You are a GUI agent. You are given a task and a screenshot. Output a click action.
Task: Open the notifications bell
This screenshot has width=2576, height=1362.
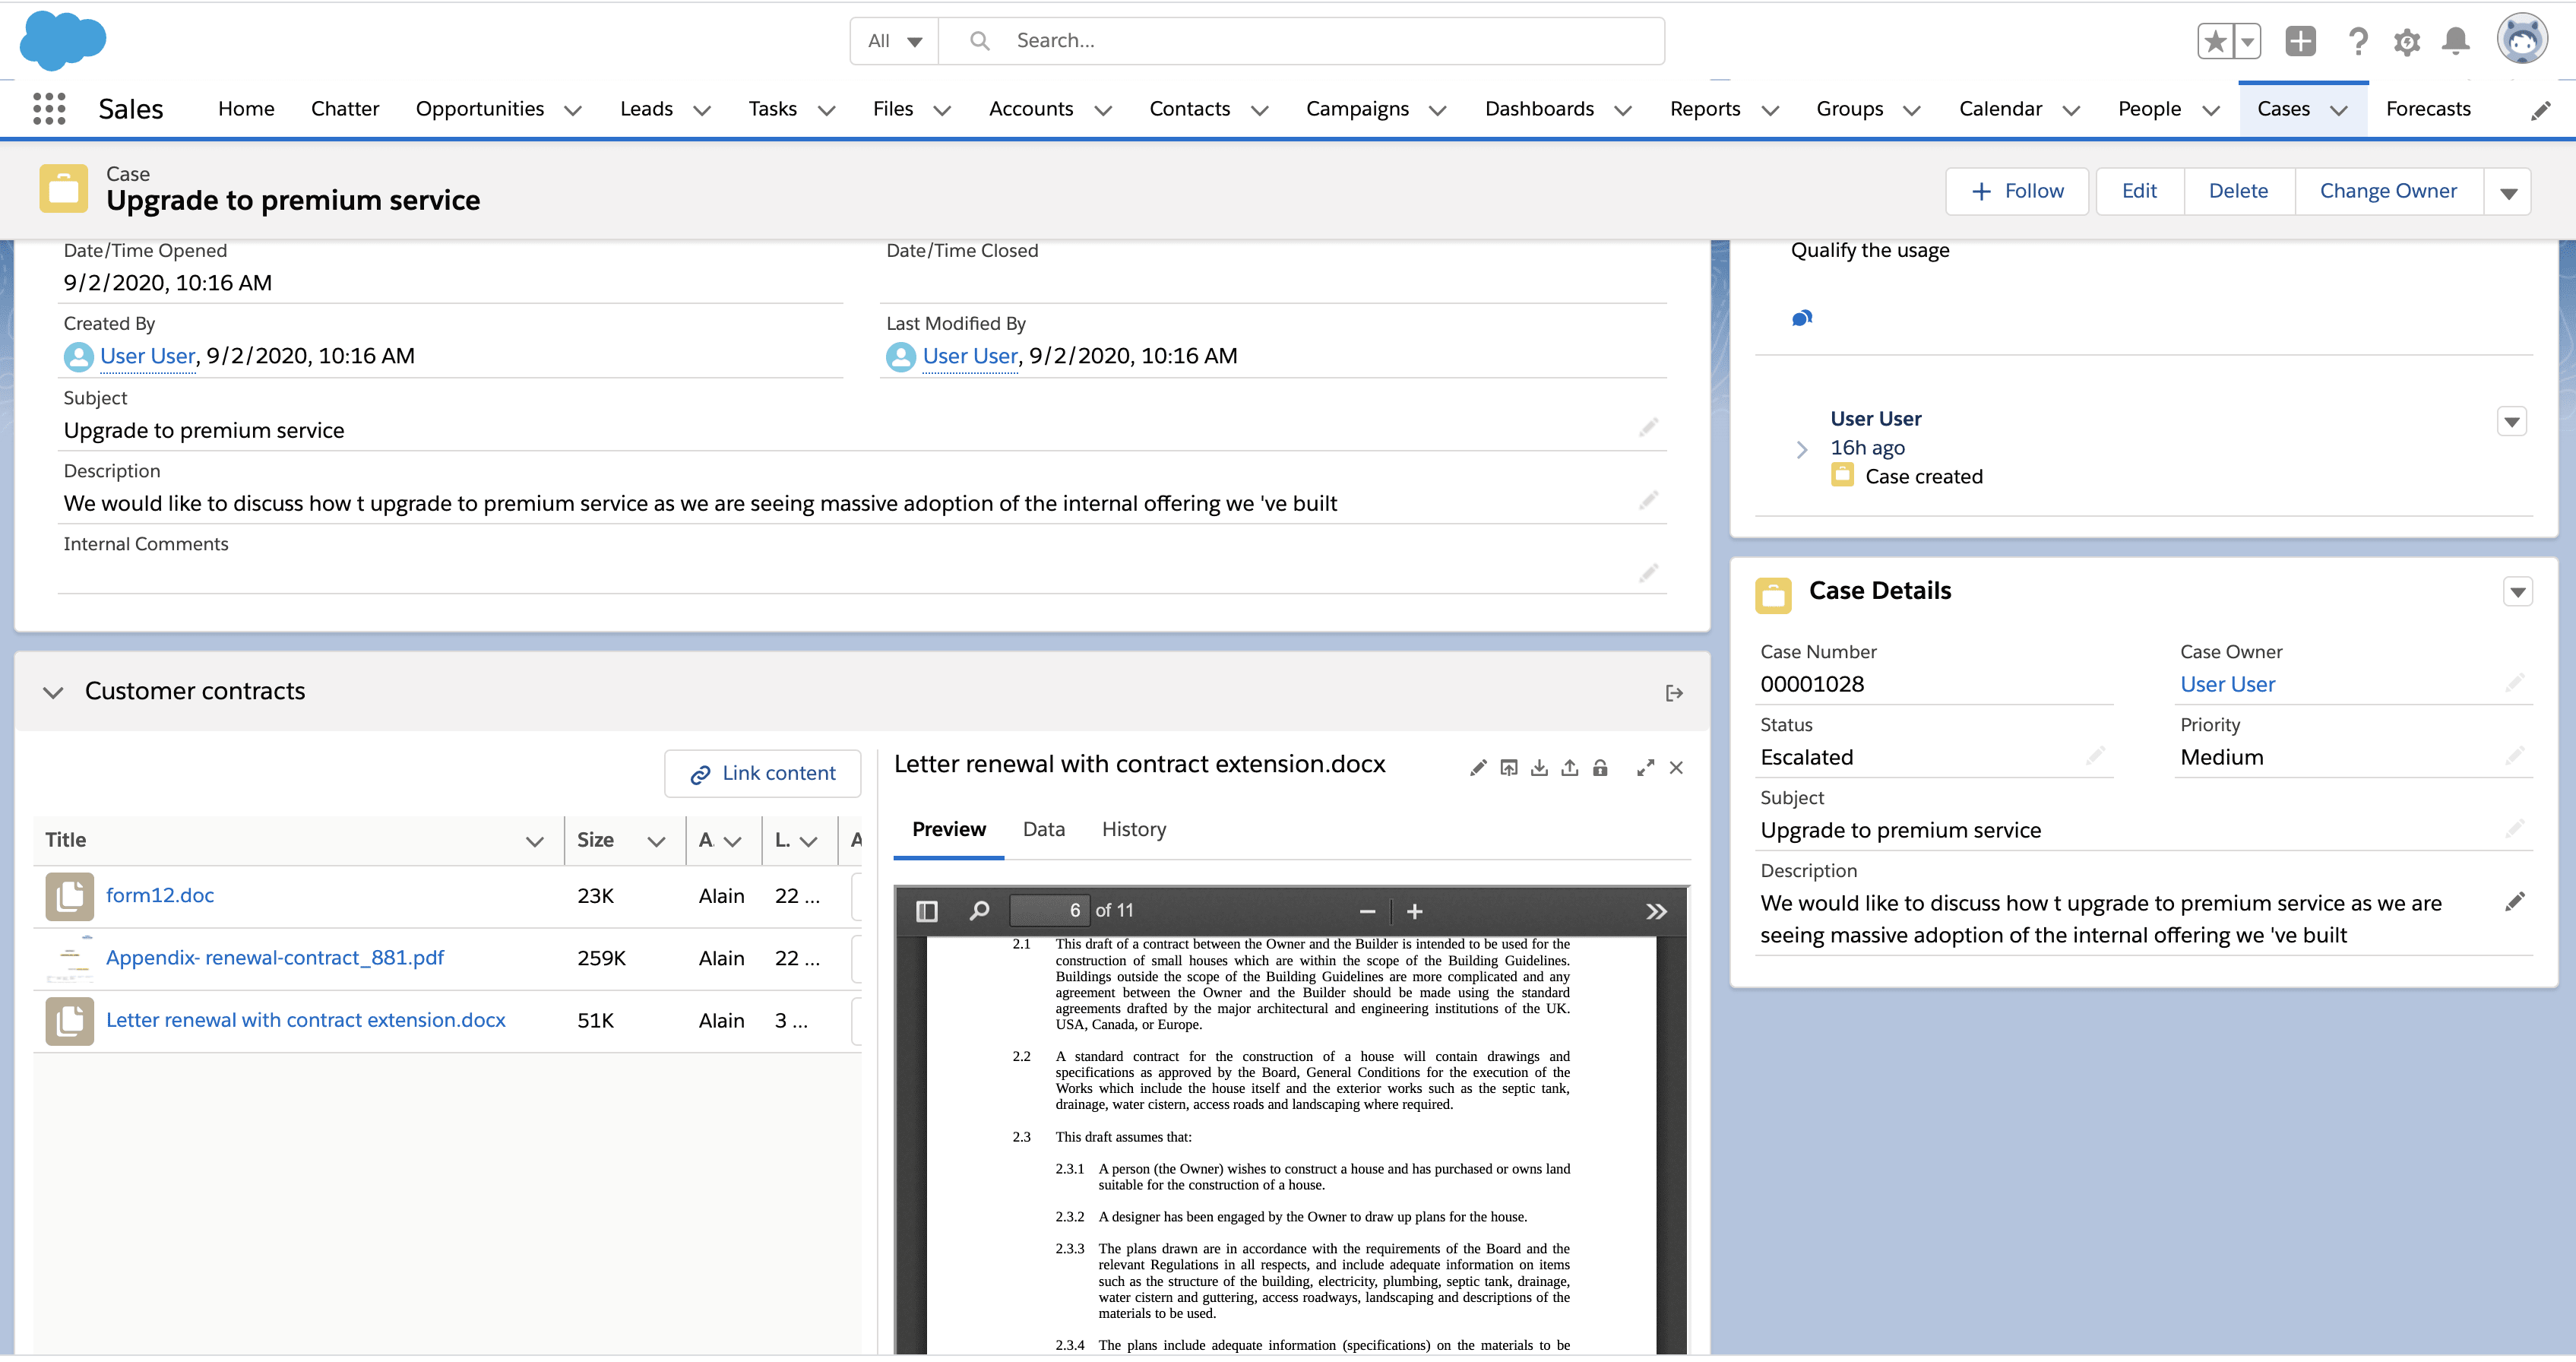point(2456,41)
